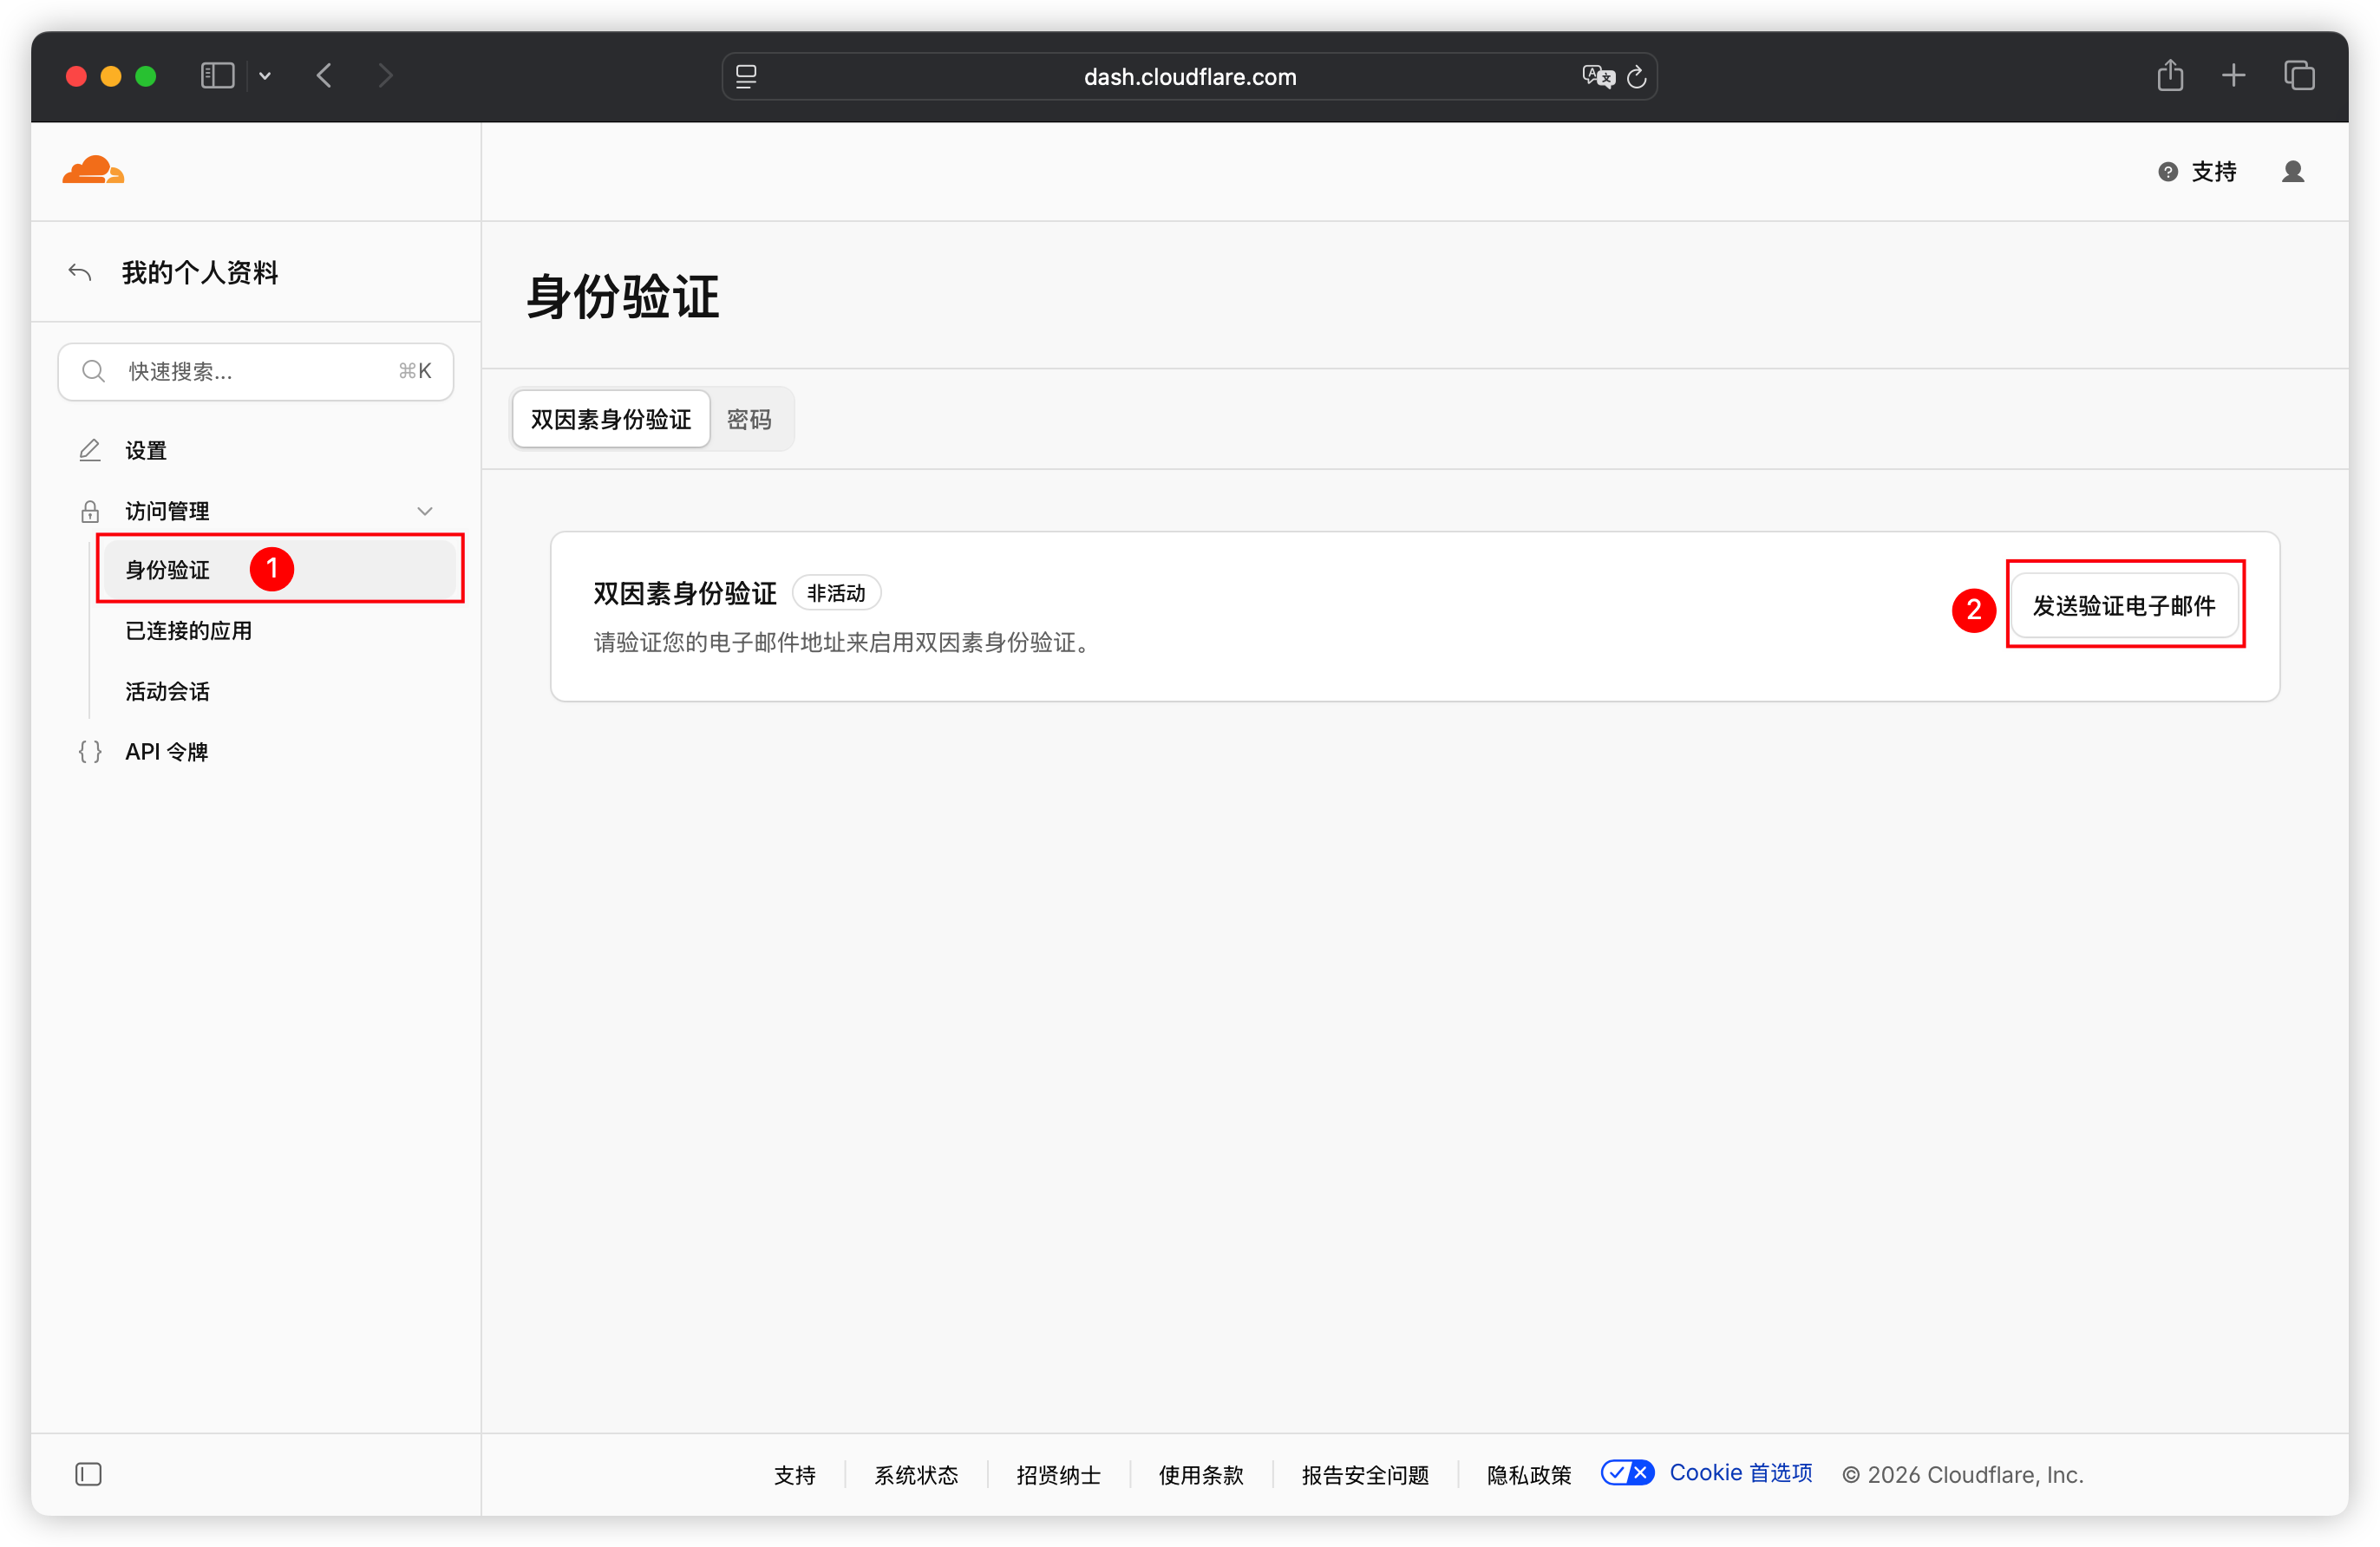Click the Safari translate icon in address bar
Image resolution: width=2380 pixels, height=1547 pixels.
coord(1598,76)
